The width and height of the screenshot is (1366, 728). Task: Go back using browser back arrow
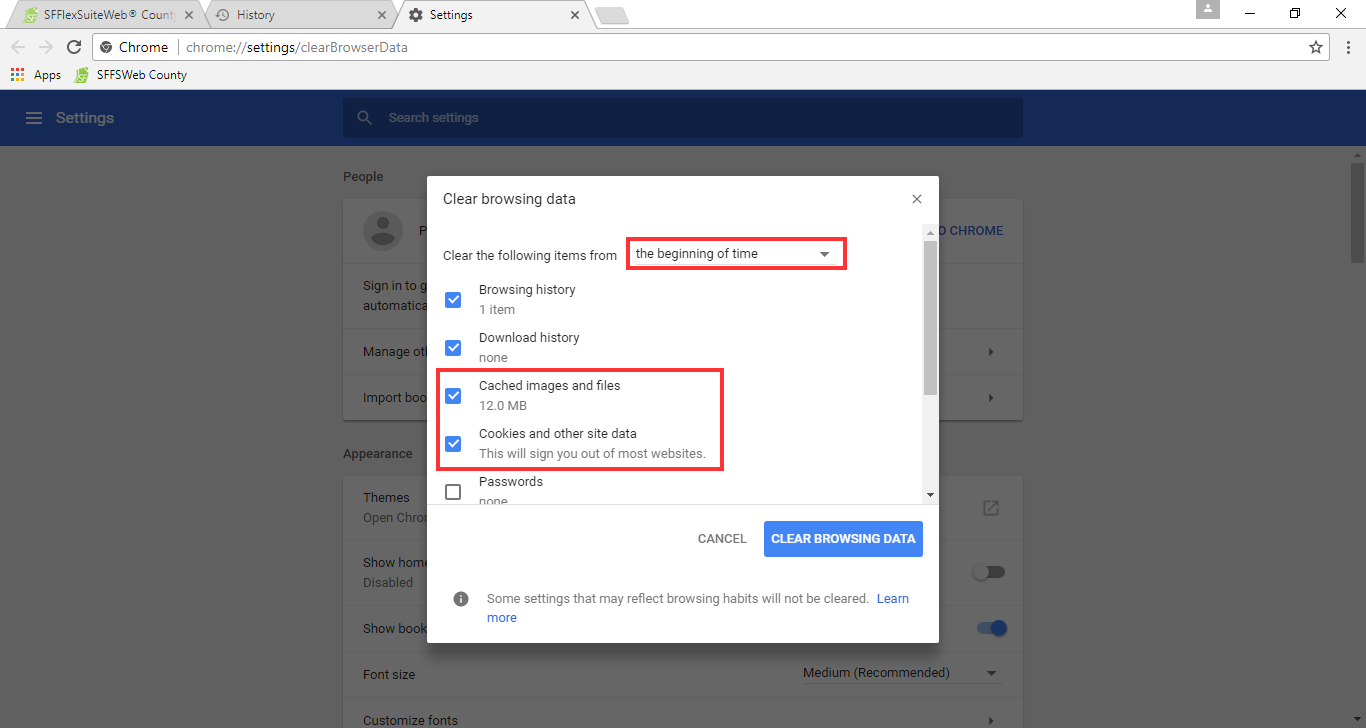click(x=18, y=47)
